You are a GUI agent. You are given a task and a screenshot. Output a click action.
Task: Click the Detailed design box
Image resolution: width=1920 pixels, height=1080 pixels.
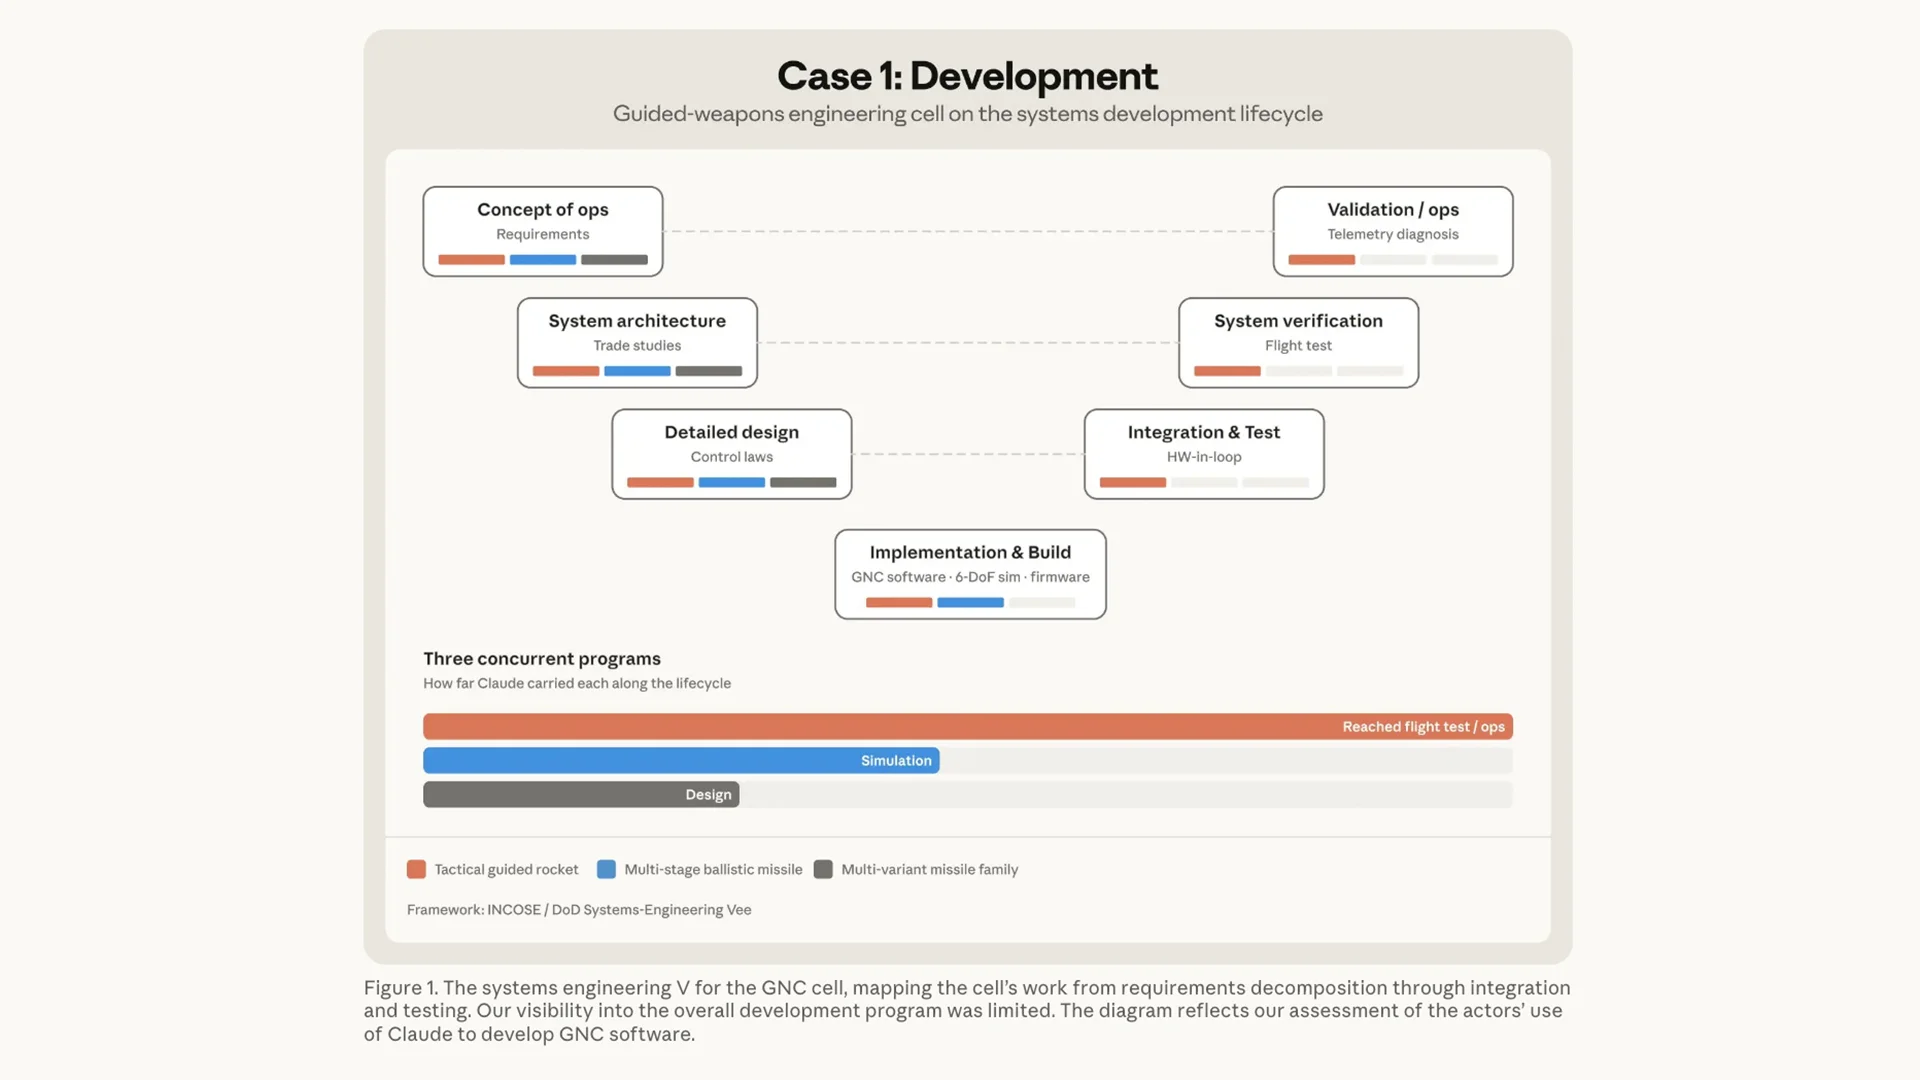[731, 454]
